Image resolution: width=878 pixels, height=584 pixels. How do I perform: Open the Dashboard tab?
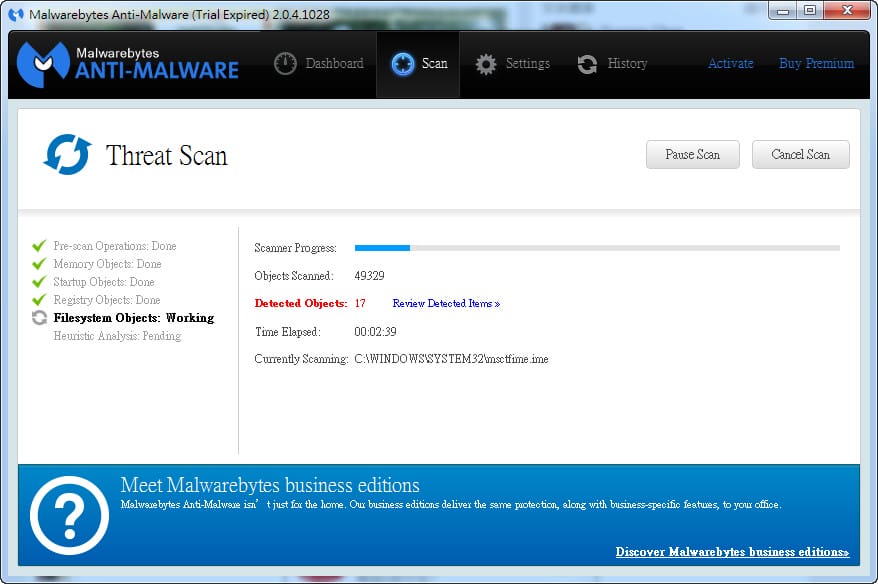tap(319, 64)
